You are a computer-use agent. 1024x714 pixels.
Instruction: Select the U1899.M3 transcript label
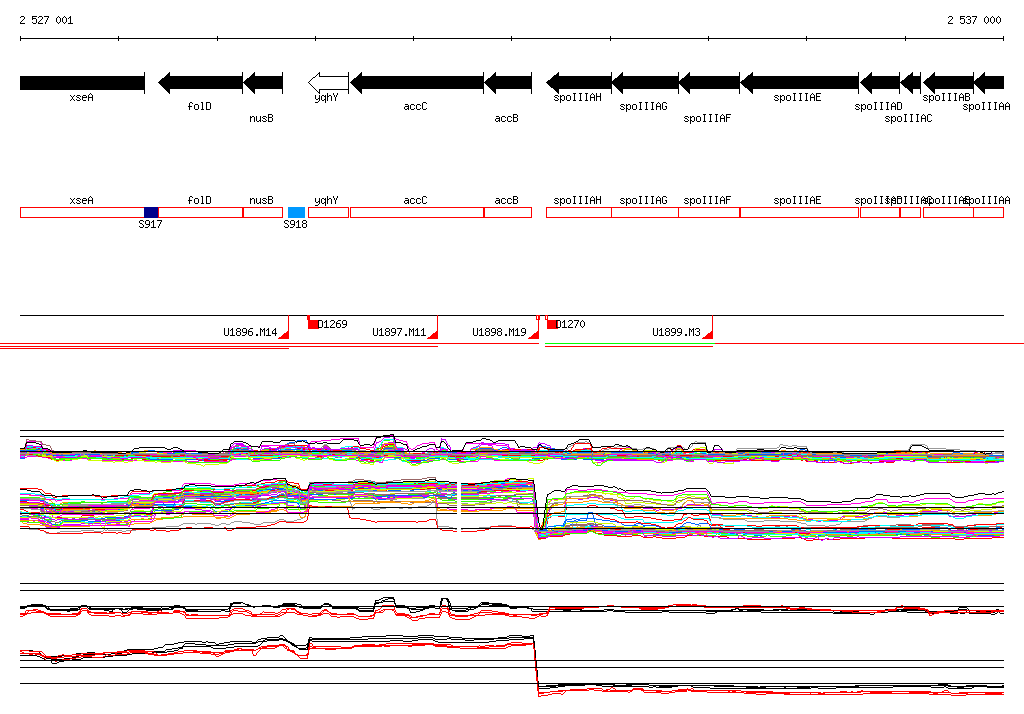tap(676, 332)
